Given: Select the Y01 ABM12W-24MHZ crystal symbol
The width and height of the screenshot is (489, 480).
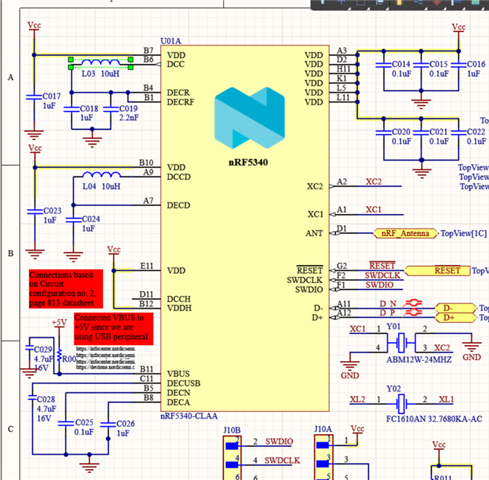Looking at the screenshot, I should pyautogui.click(x=402, y=342).
